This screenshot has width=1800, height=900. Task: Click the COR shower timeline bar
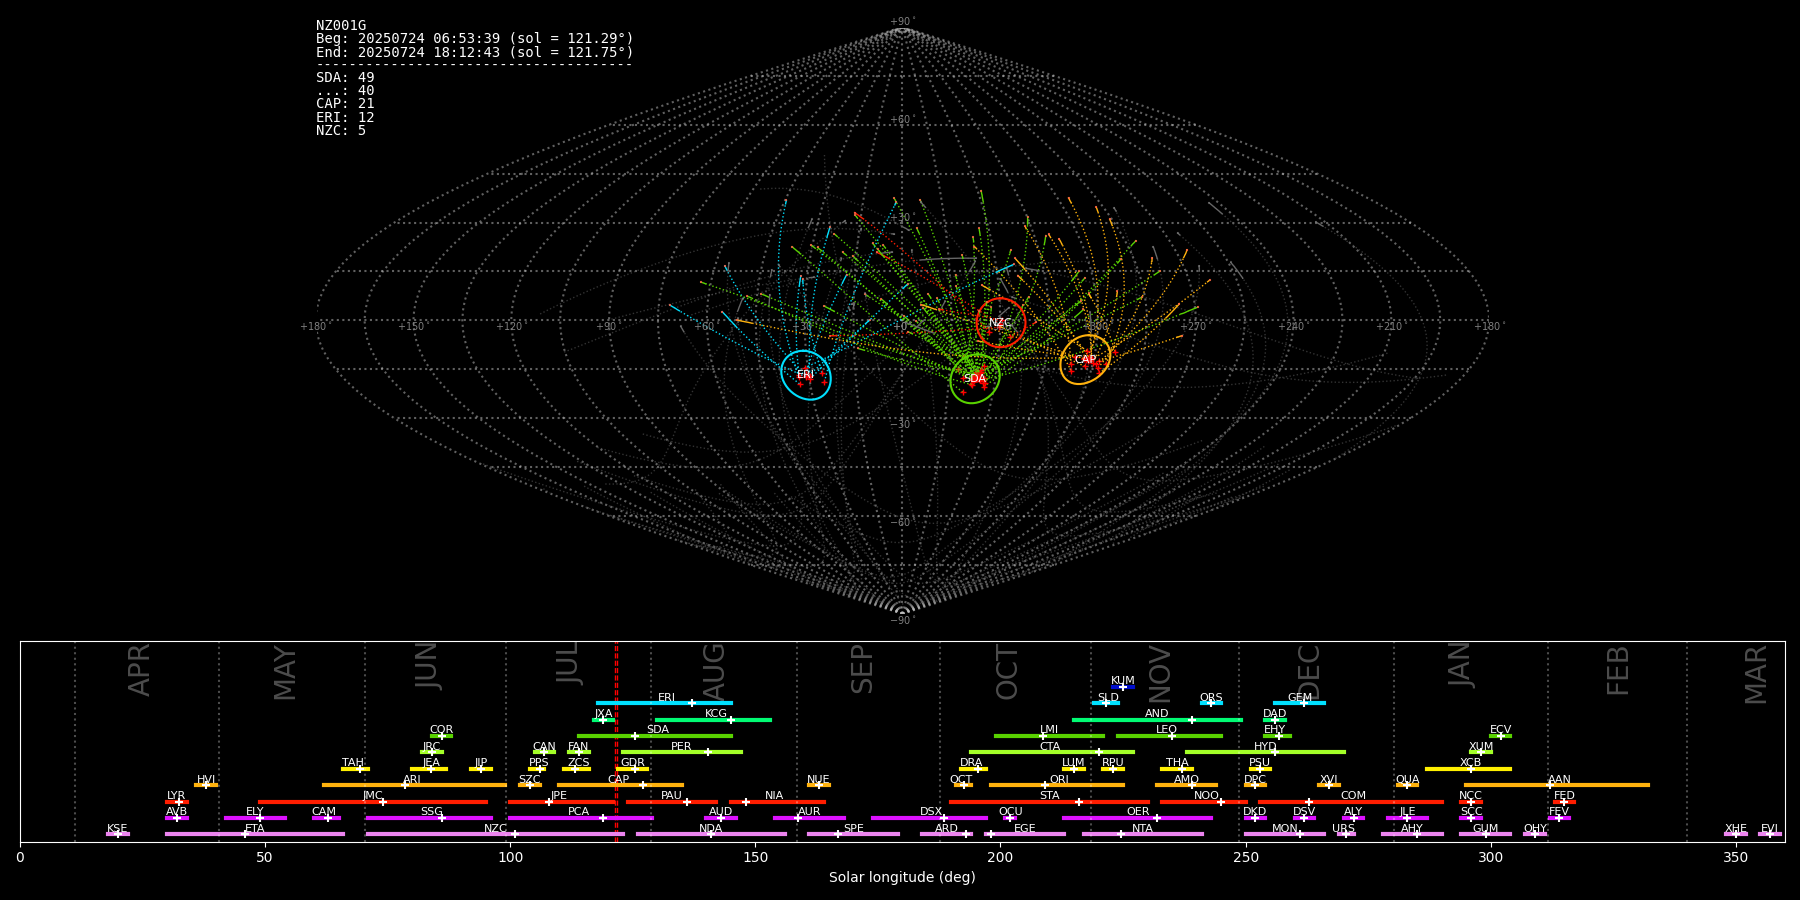pos(441,736)
